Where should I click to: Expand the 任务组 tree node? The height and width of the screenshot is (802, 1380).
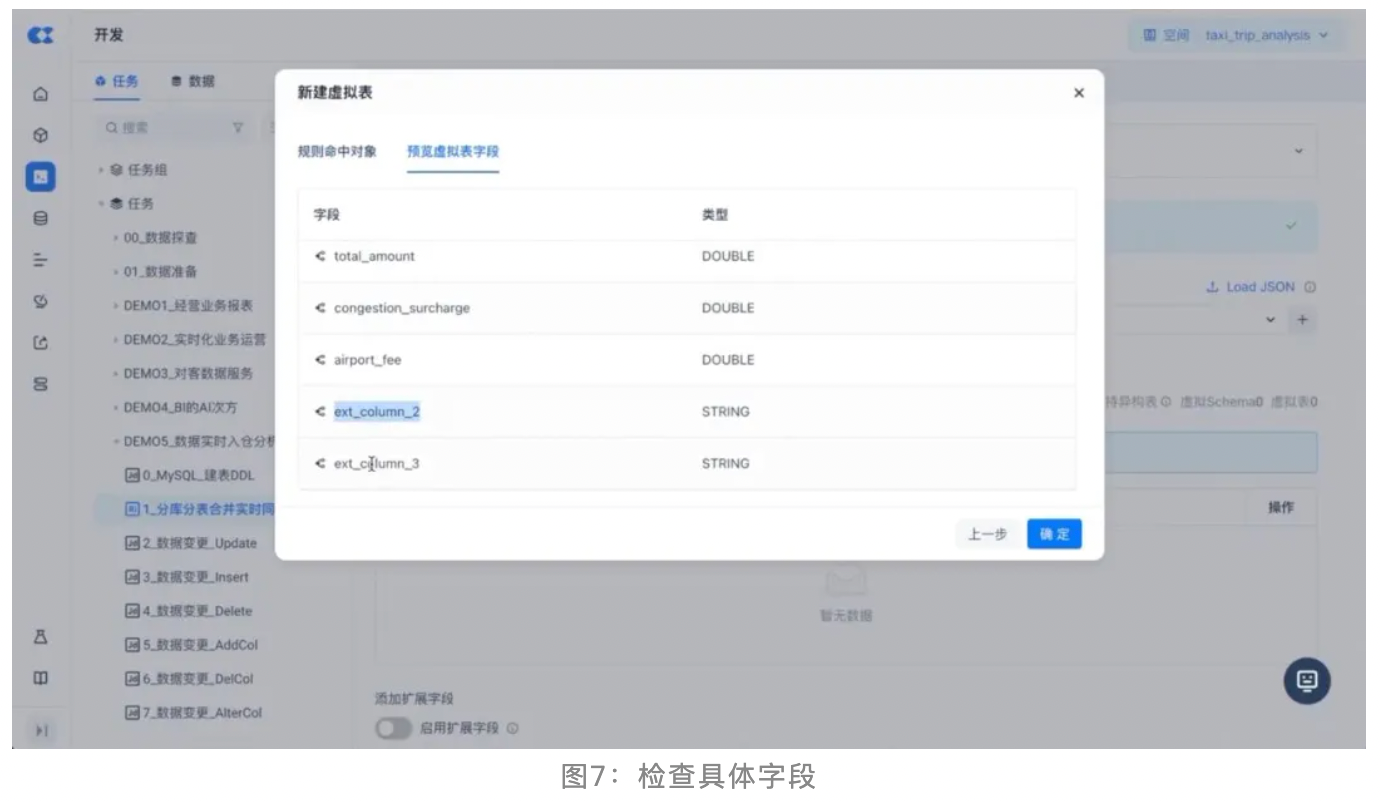[x=102, y=170]
